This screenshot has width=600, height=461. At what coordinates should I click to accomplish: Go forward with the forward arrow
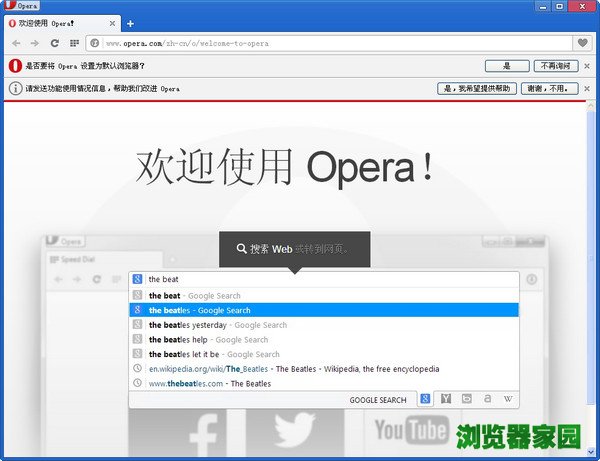pyautogui.click(x=35, y=43)
